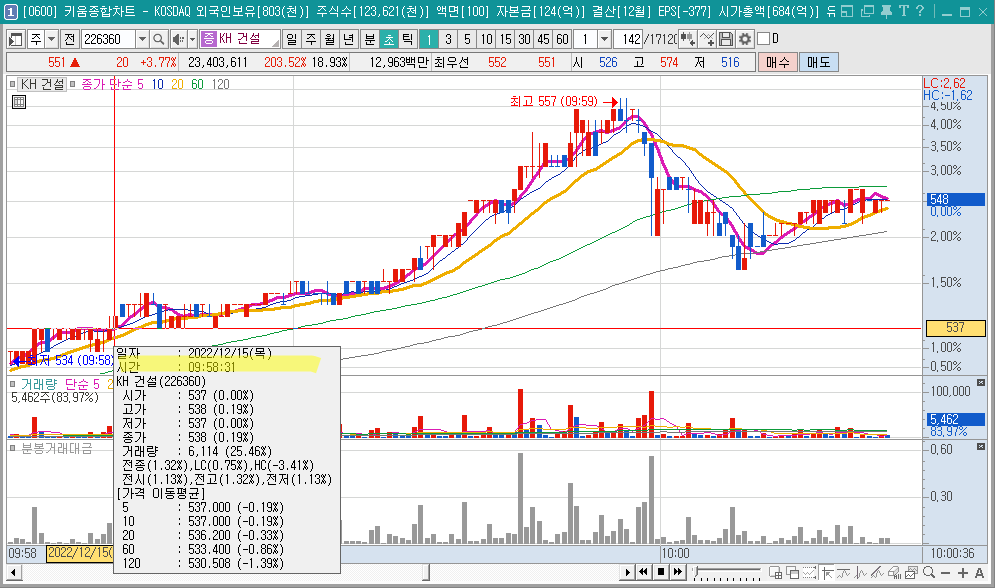
Task: Choose the 3 interval button
Action: click(448, 39)
